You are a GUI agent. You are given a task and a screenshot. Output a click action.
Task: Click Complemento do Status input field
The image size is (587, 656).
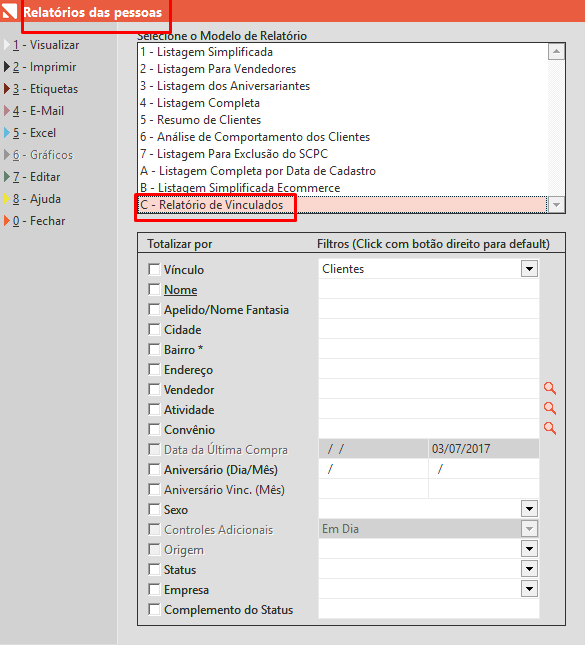429,609
